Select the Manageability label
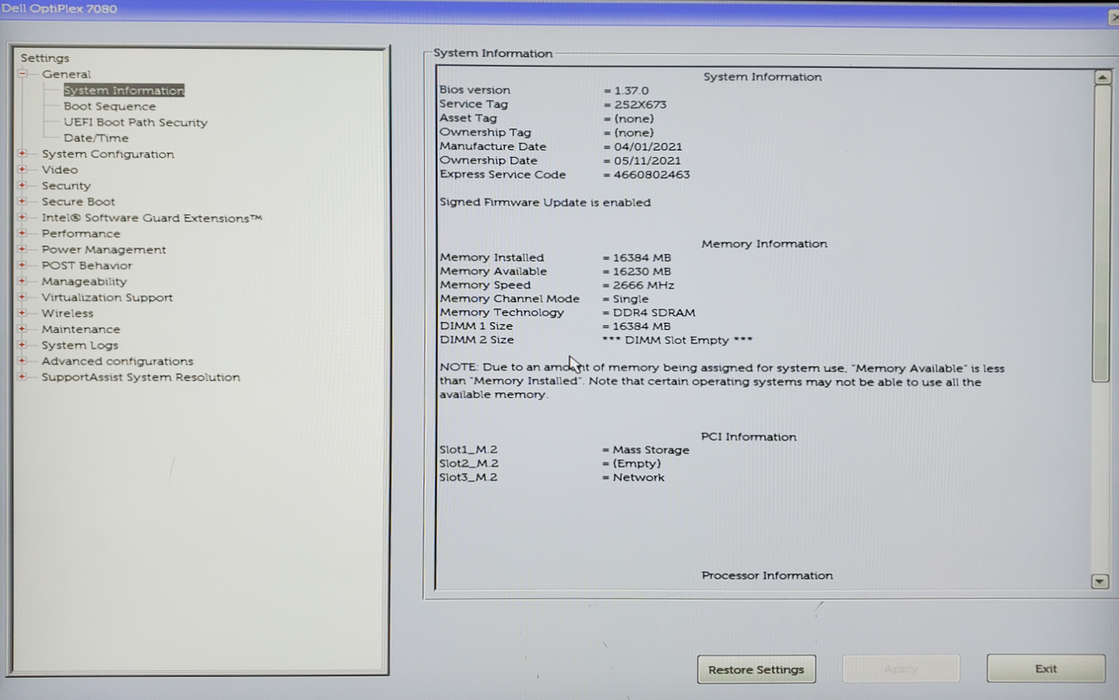Viewport: 1119px width, 700px height. 84,282
